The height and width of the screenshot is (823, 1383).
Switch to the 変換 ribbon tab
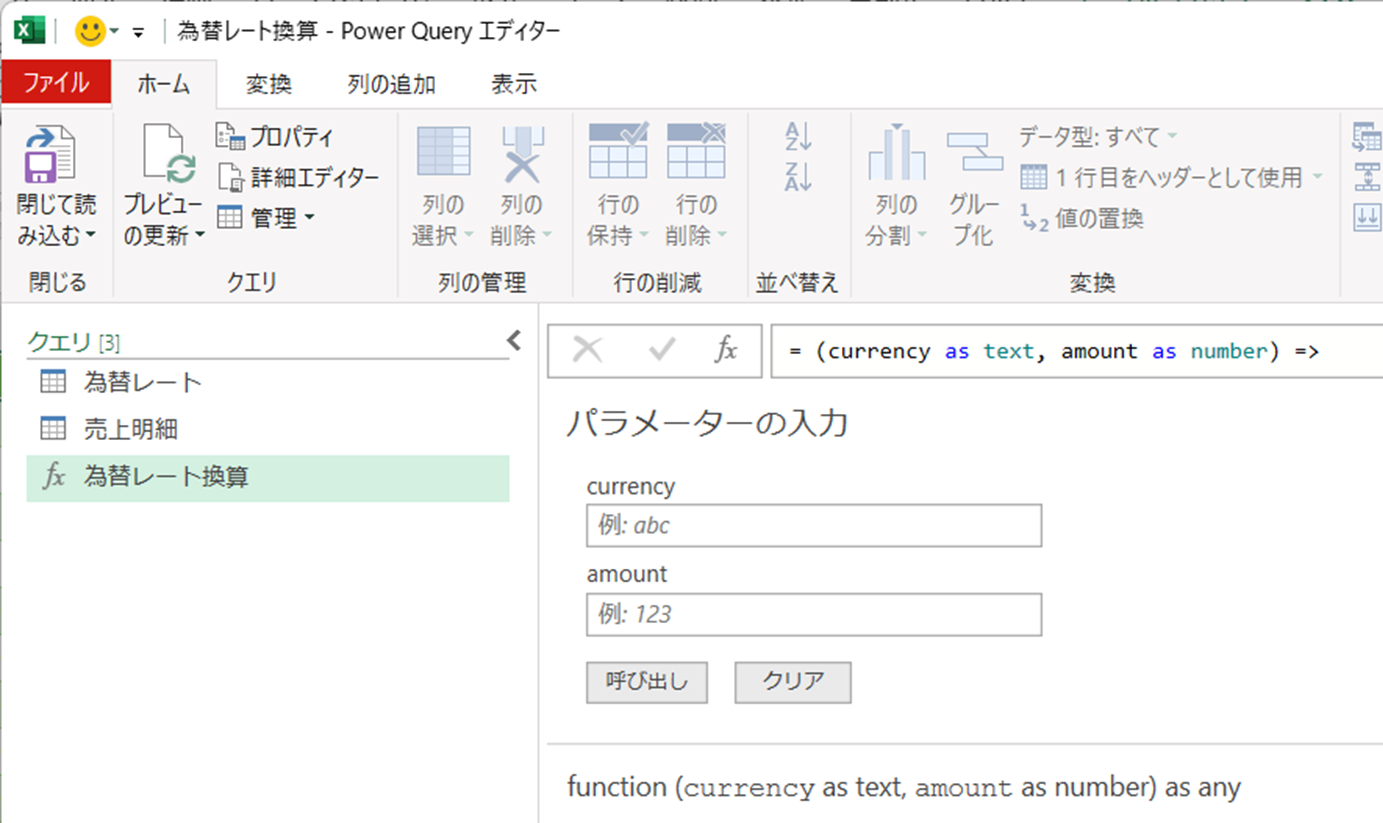pos(268,84)
